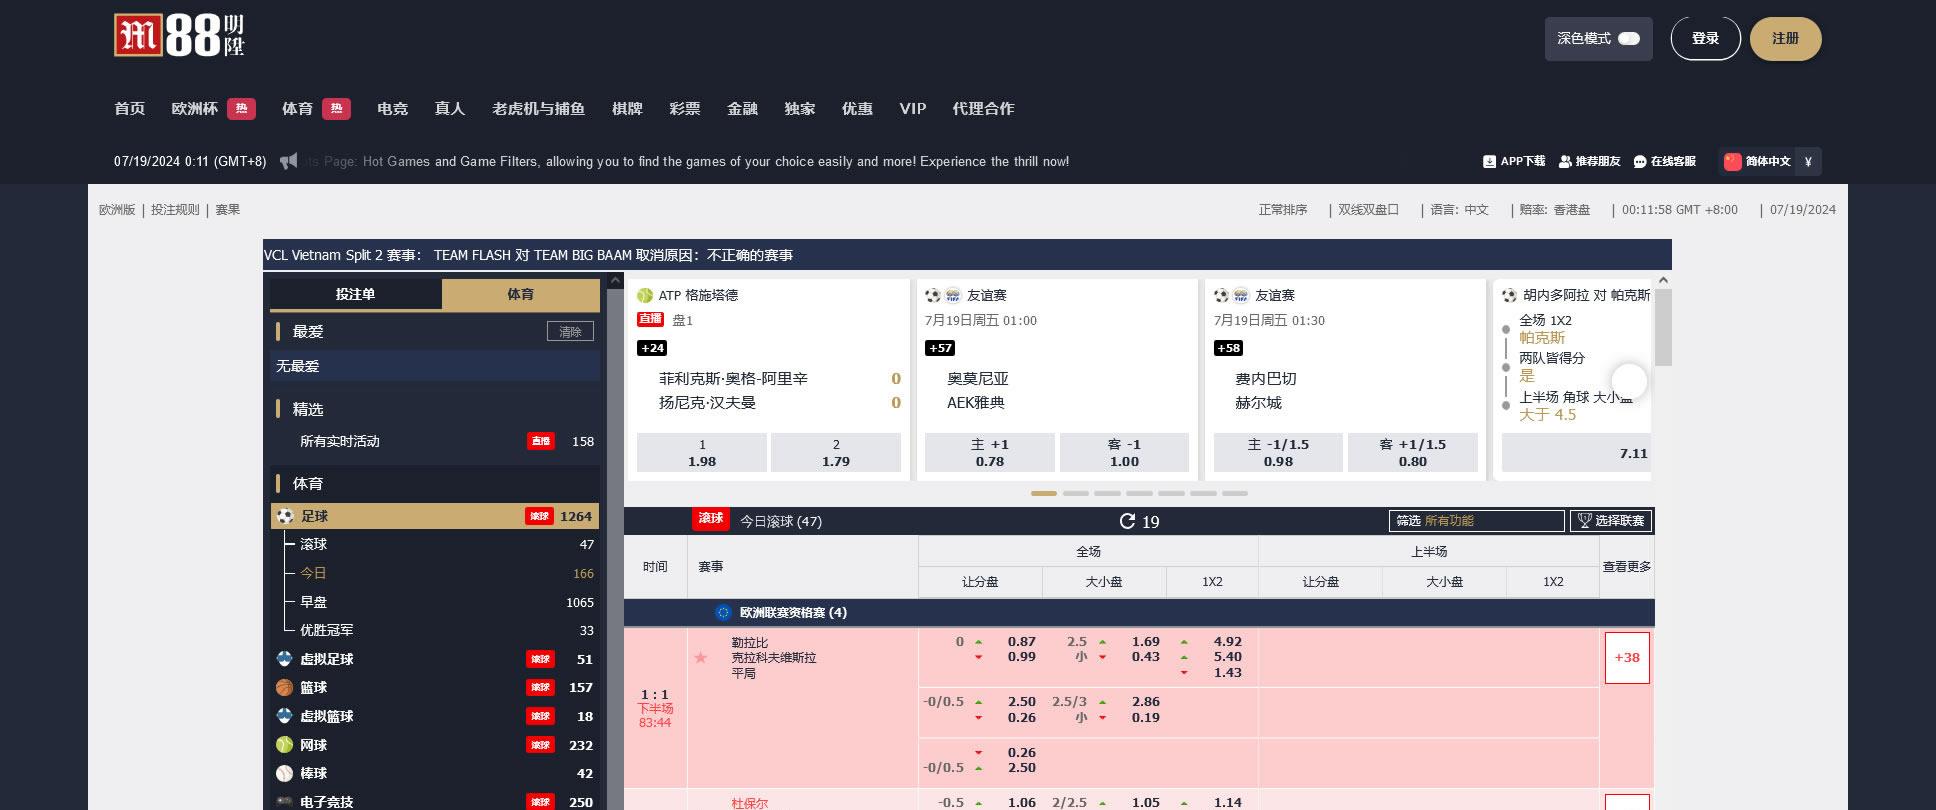Click the M88 logo

click(x=179, y=36)
